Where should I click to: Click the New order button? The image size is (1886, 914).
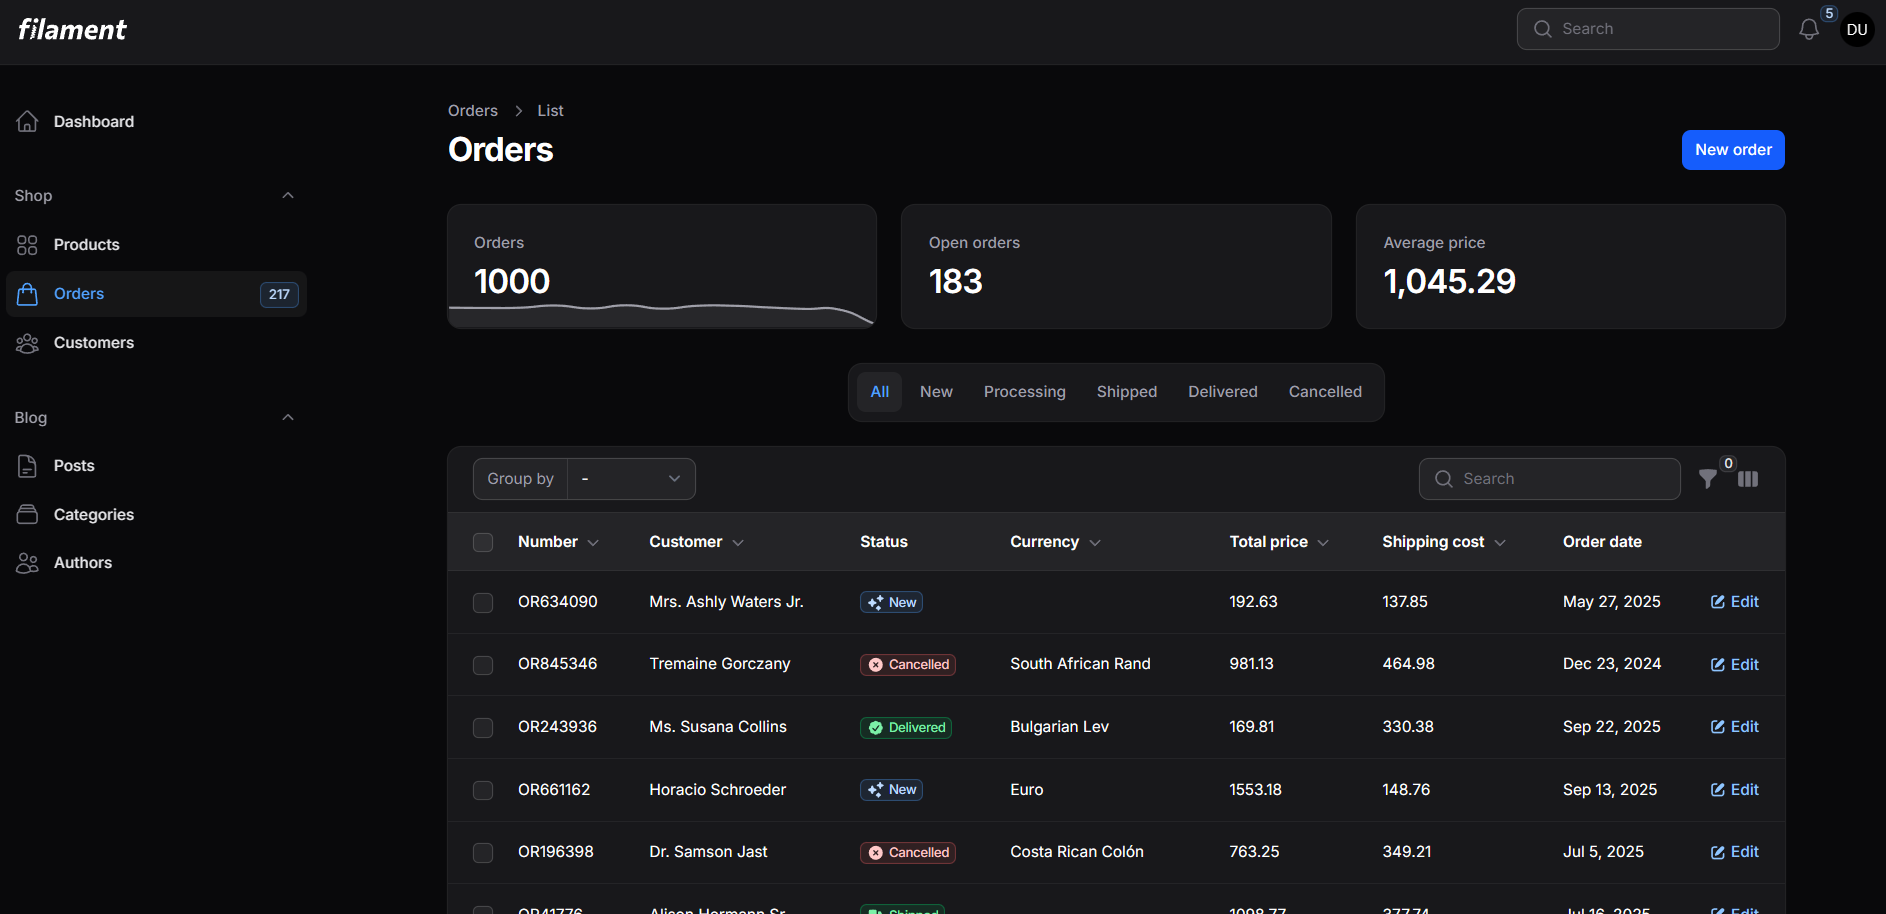click(1732, 150)
